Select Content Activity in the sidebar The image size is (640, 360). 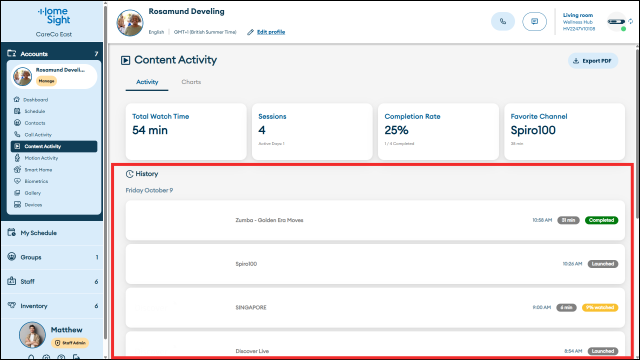coord(54,146)
